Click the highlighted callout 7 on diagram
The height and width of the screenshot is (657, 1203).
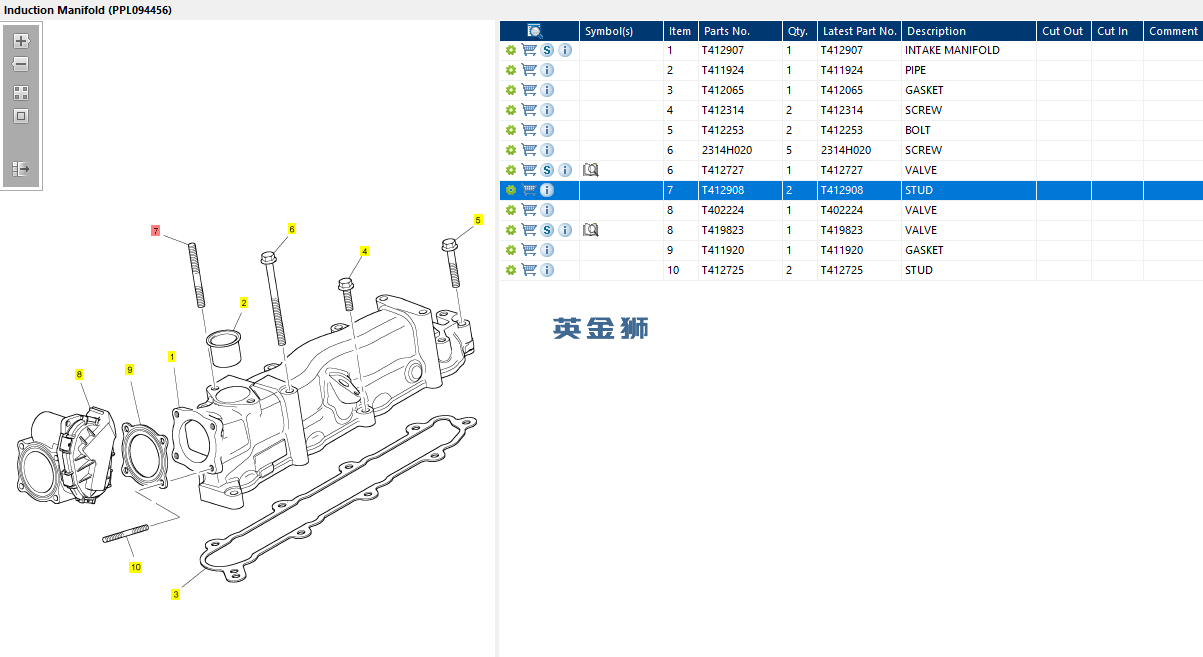(155, 231)
